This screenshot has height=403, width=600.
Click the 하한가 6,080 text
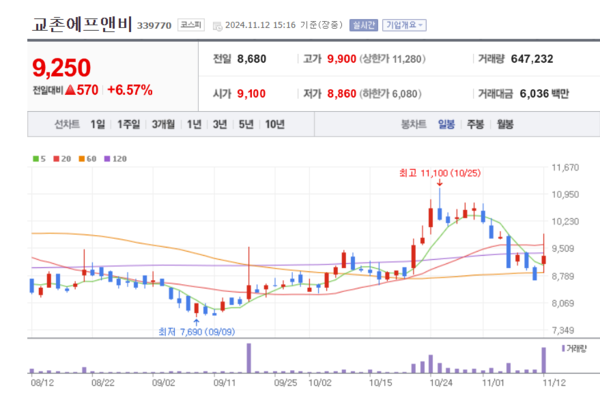(x=390, y=94)
